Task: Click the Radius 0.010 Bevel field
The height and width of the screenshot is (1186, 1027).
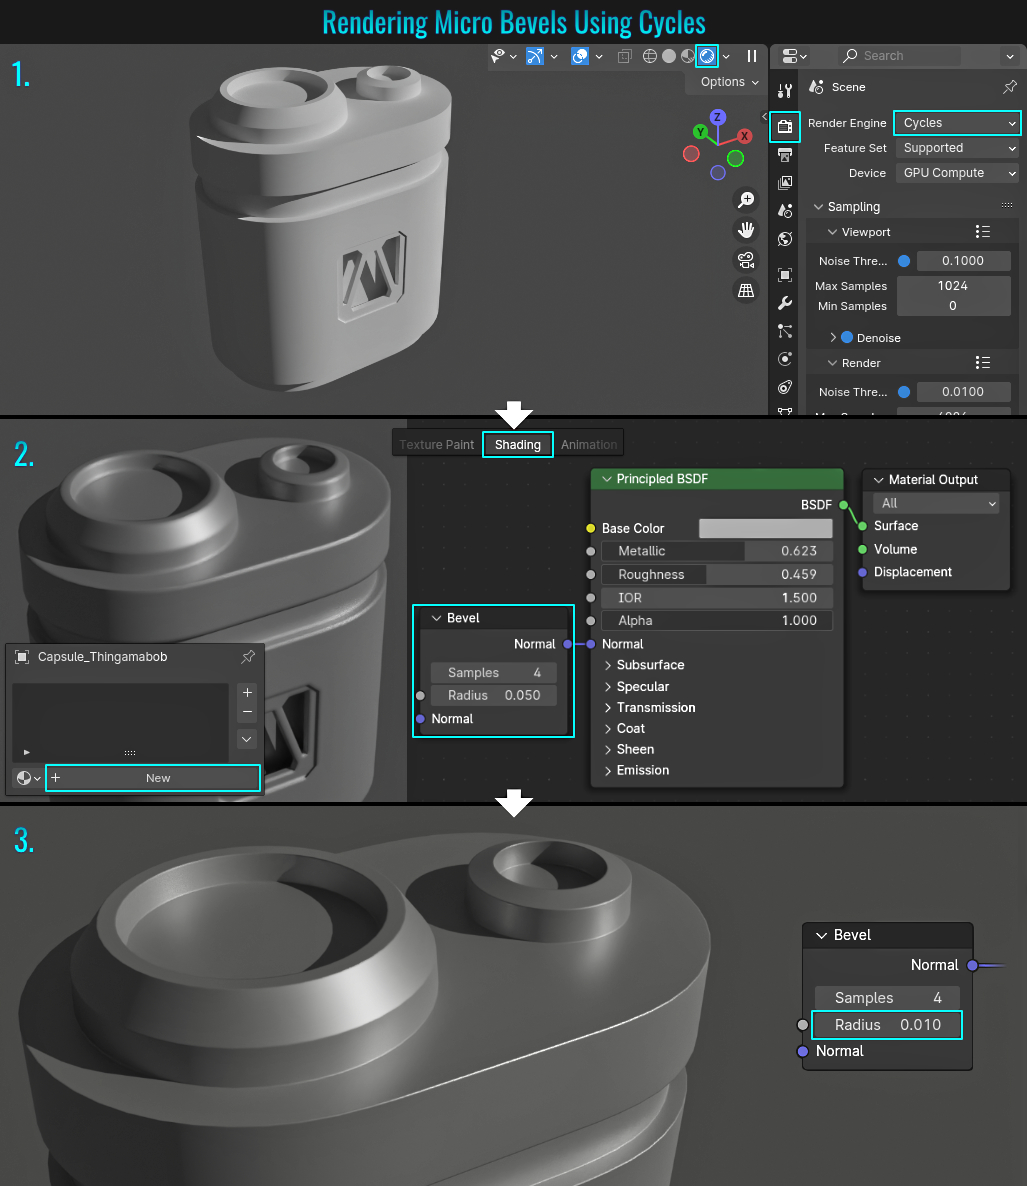Action: [x=887, y=1025]
